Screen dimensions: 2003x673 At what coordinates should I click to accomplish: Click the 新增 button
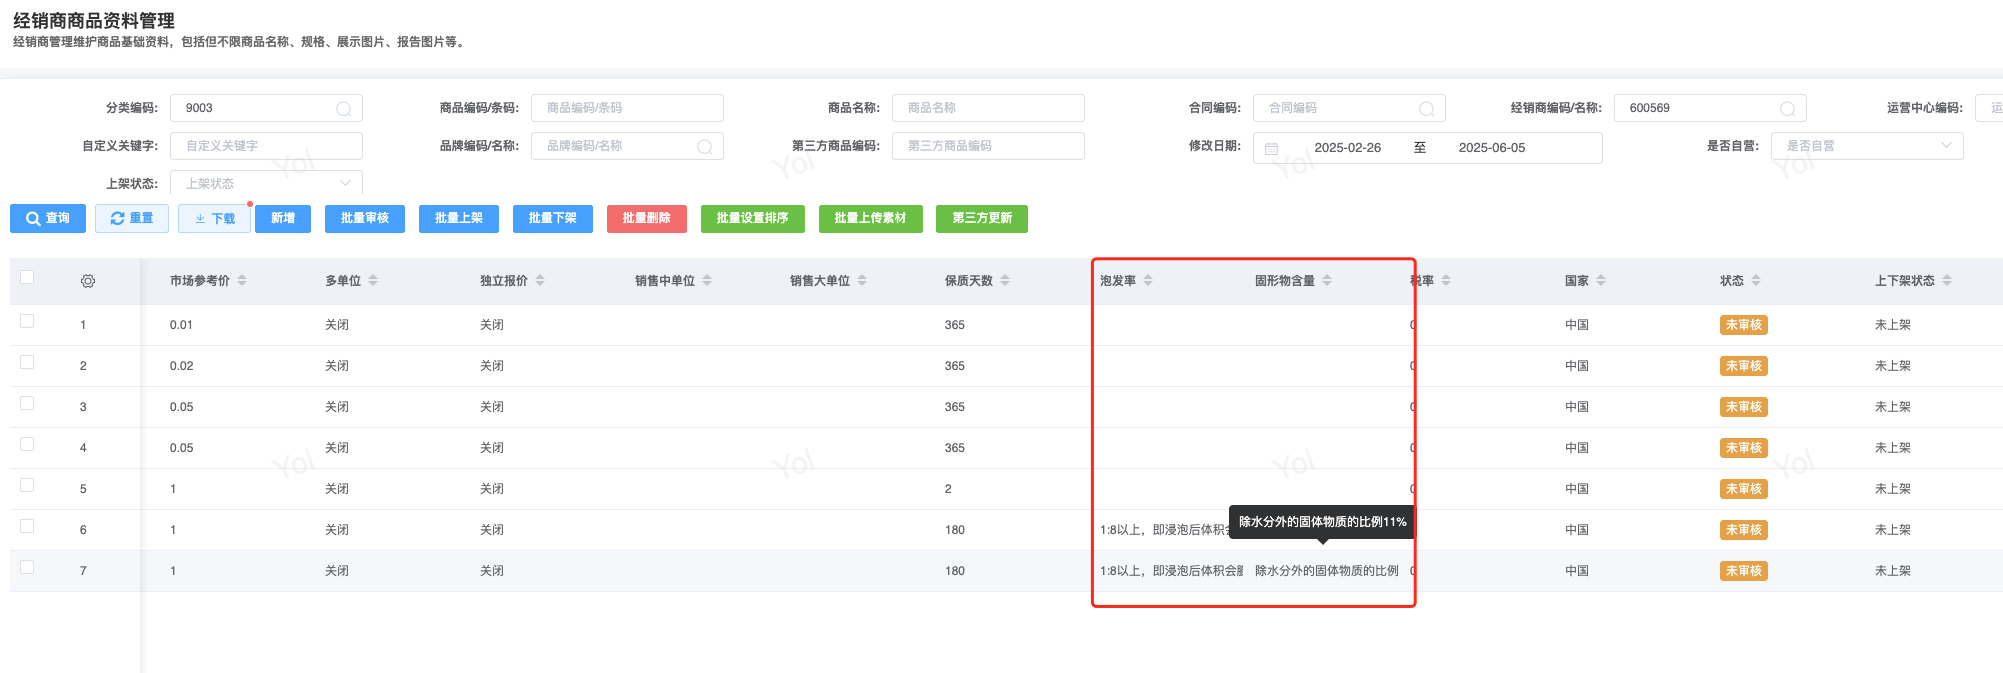pyautogui.click(x=283, y=219)
